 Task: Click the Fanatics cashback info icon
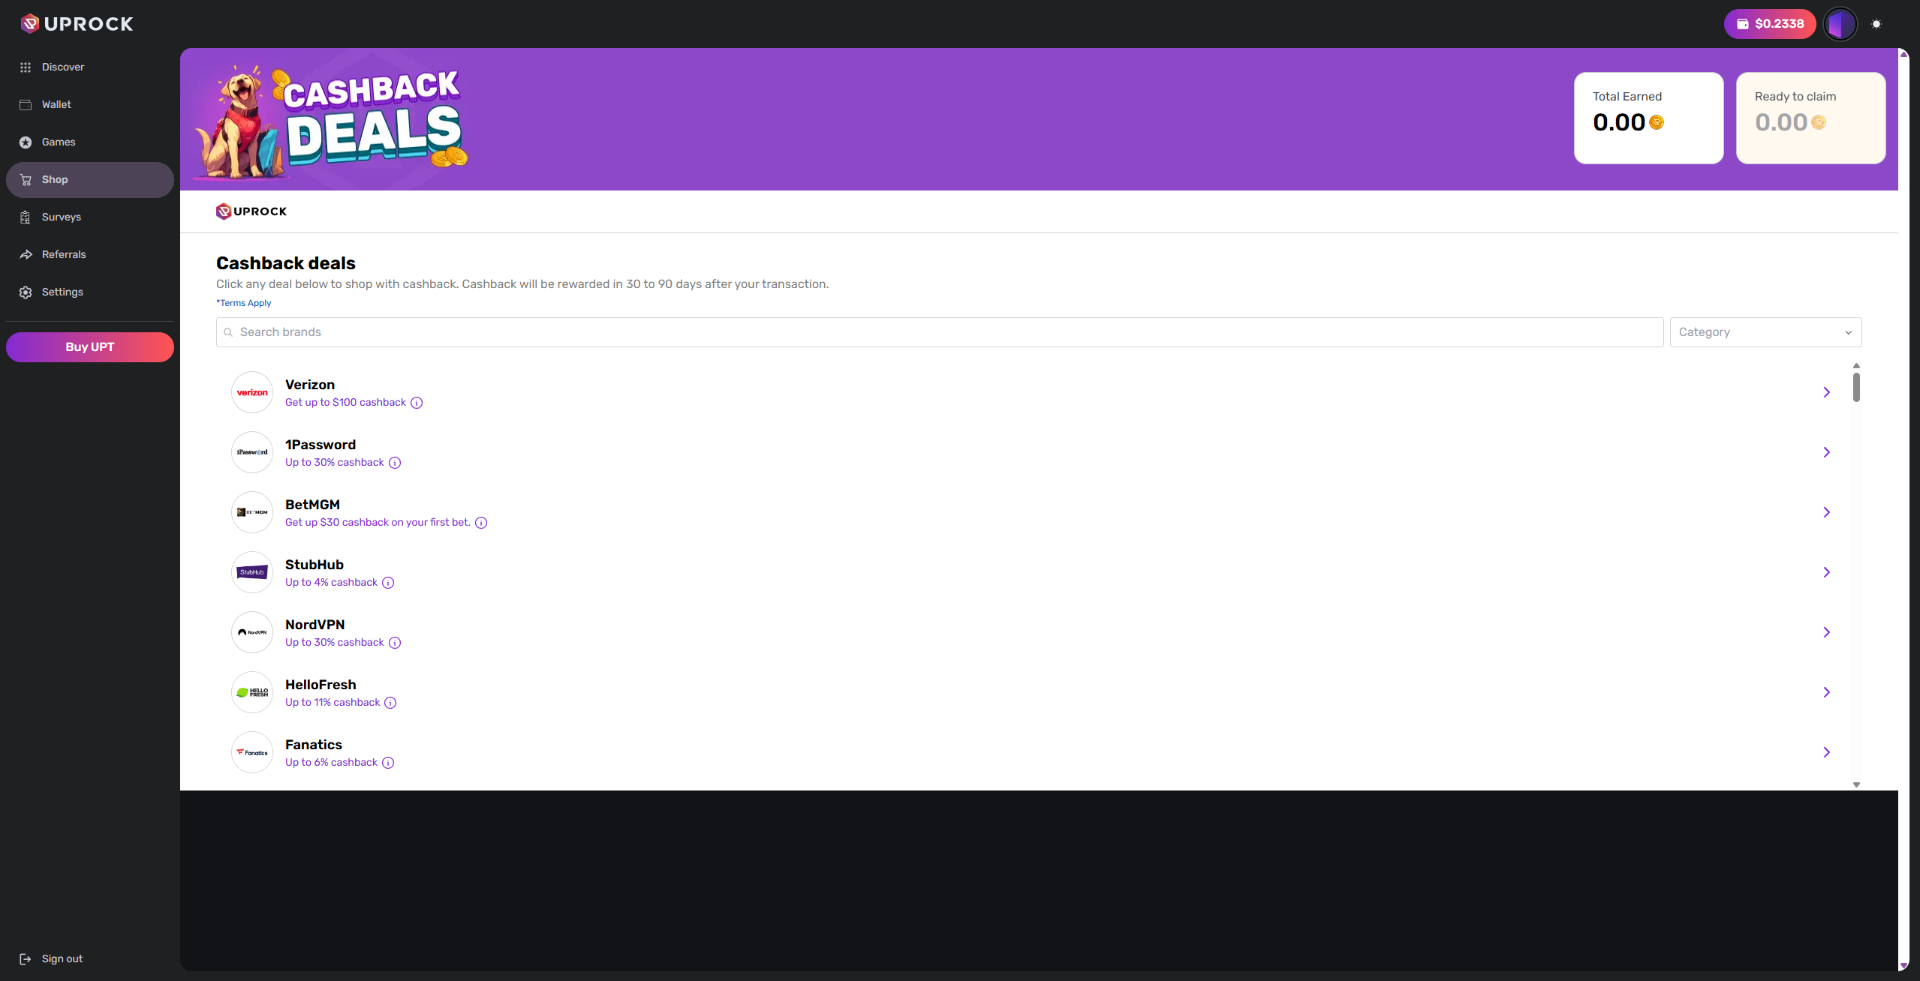[388, 763]
